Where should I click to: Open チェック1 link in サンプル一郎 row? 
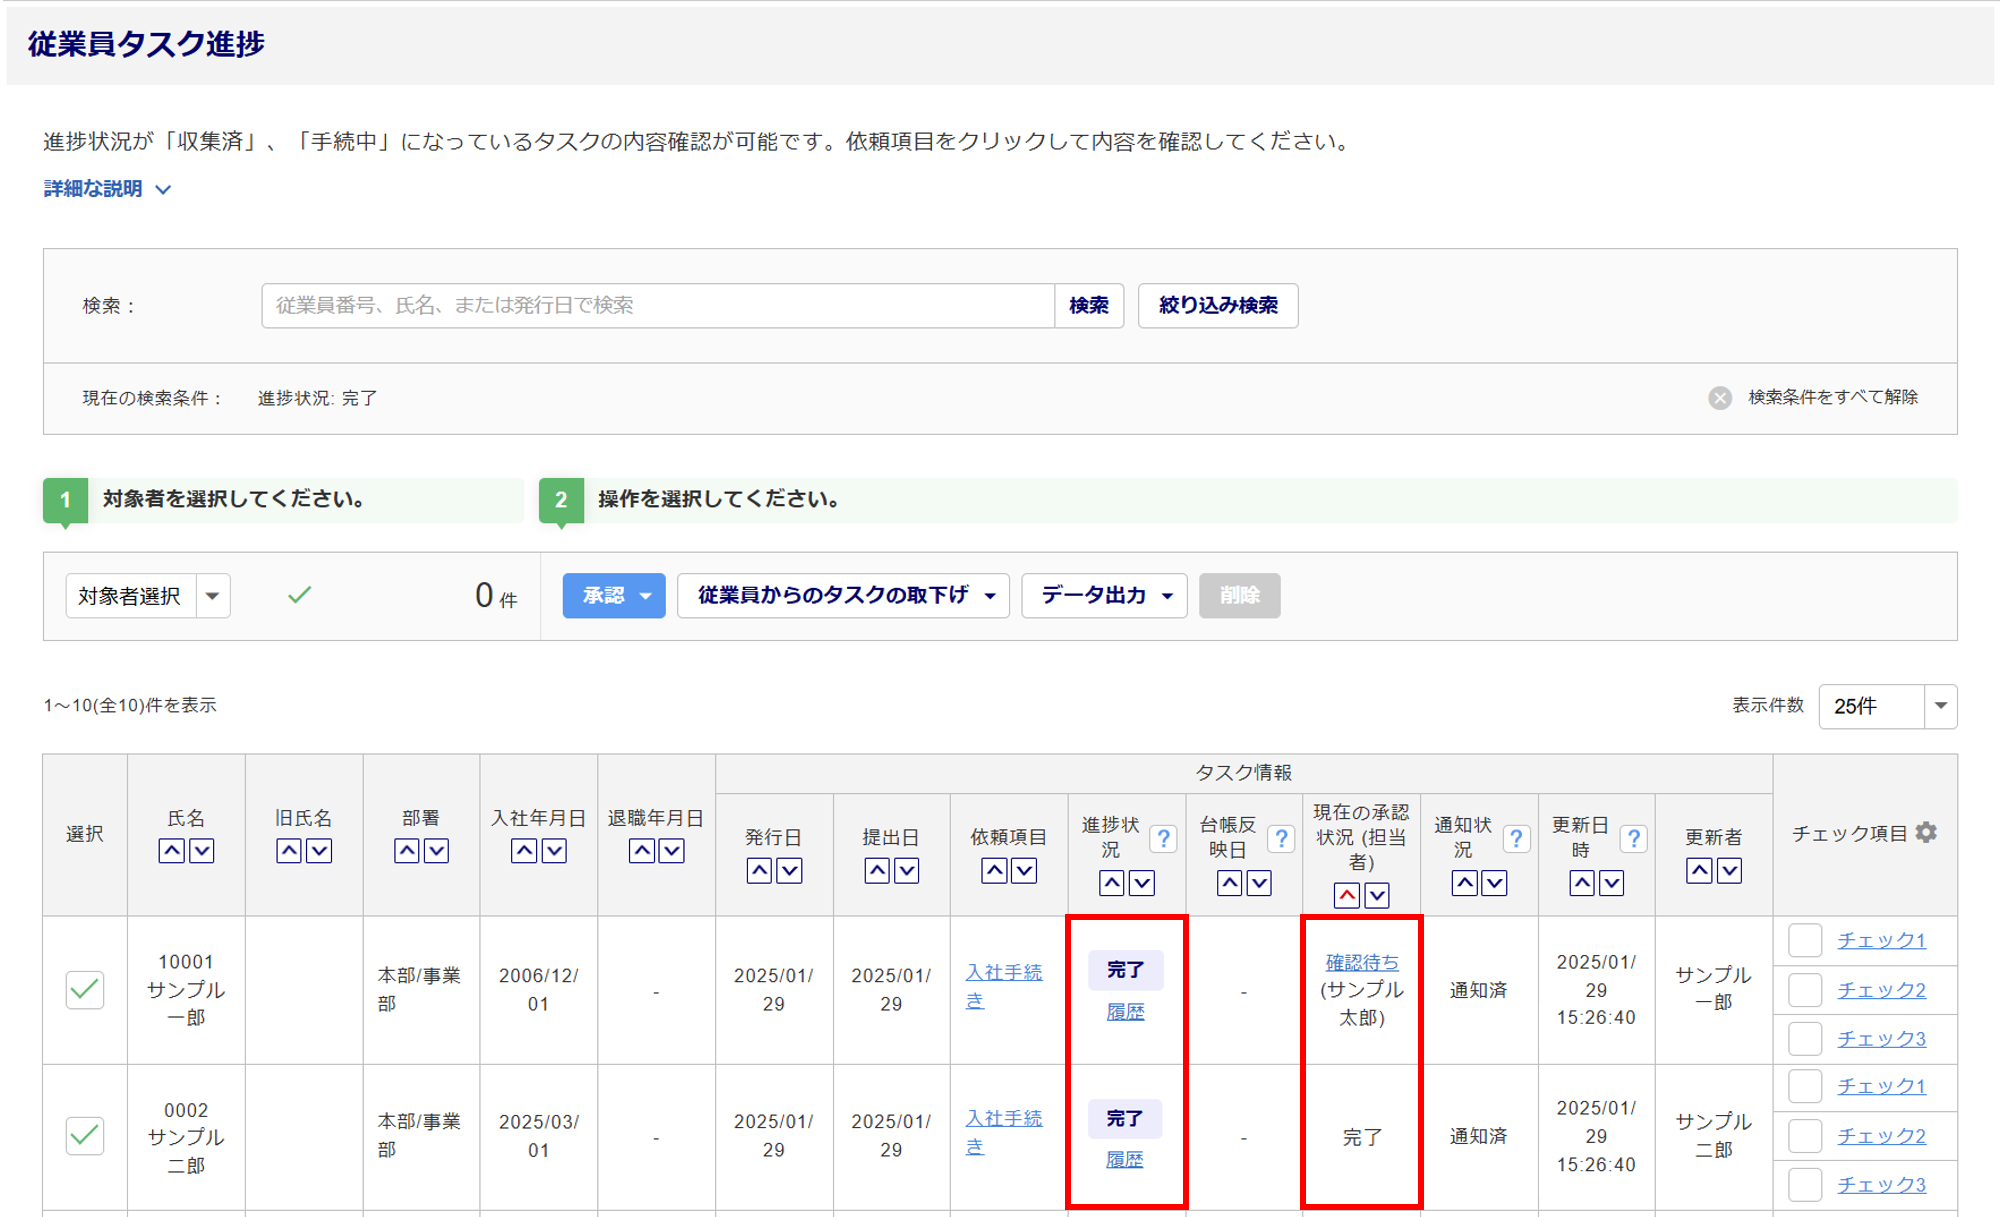pyautogui.click(x=1881, y=940)
